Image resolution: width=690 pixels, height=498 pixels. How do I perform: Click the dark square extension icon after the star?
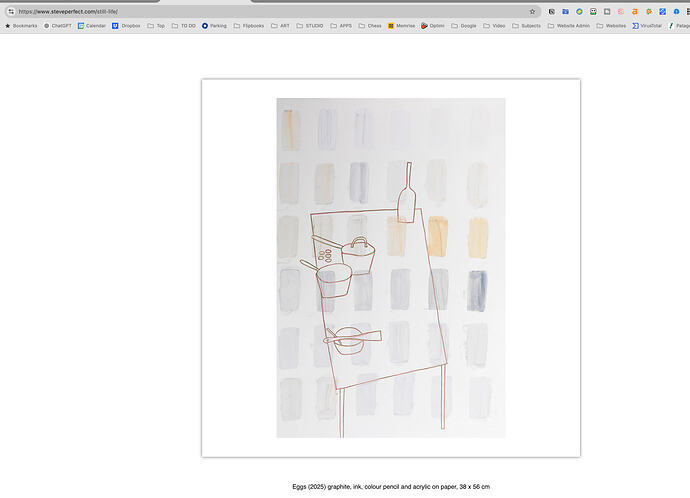(x=551, y=12)
